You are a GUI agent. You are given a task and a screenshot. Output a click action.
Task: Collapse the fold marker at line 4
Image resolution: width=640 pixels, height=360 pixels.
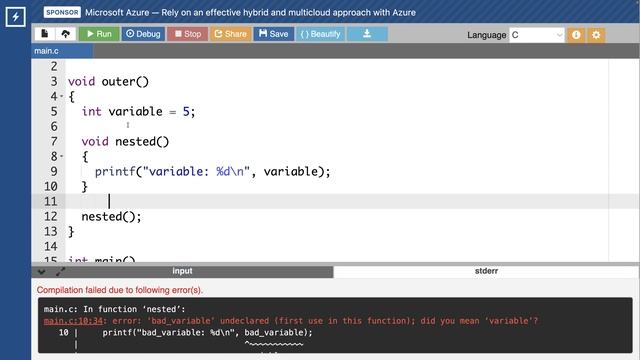coord(62,97)
